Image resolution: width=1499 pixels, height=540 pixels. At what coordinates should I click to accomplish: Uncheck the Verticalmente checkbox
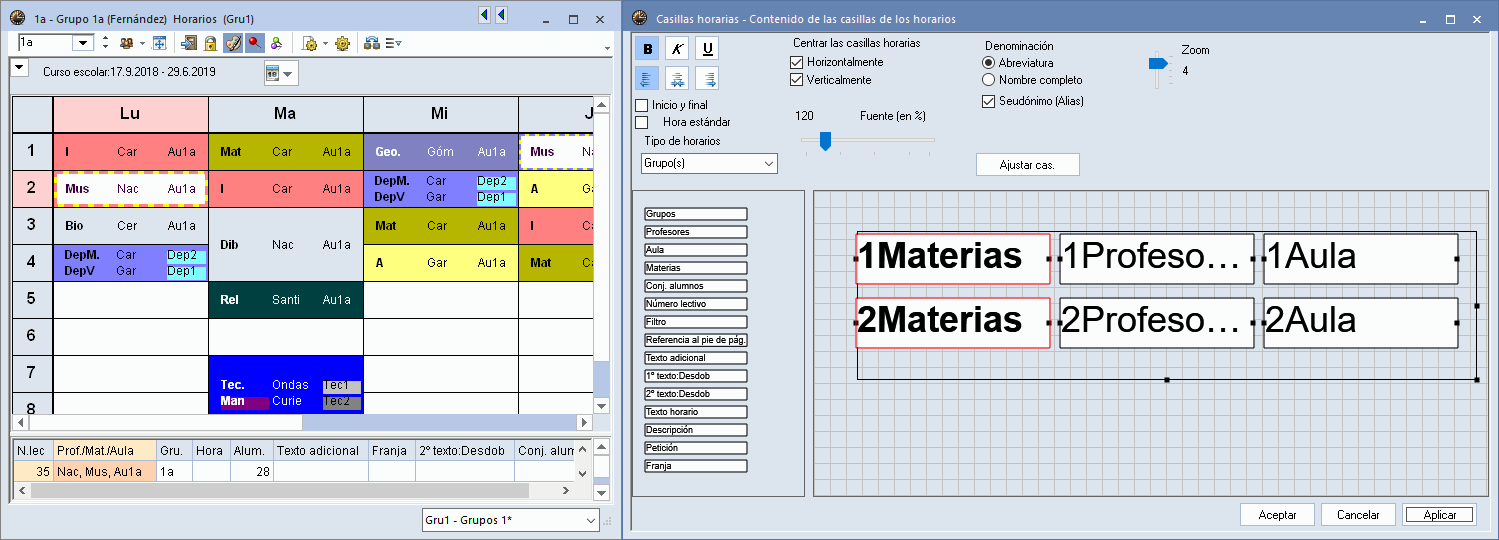797,80
